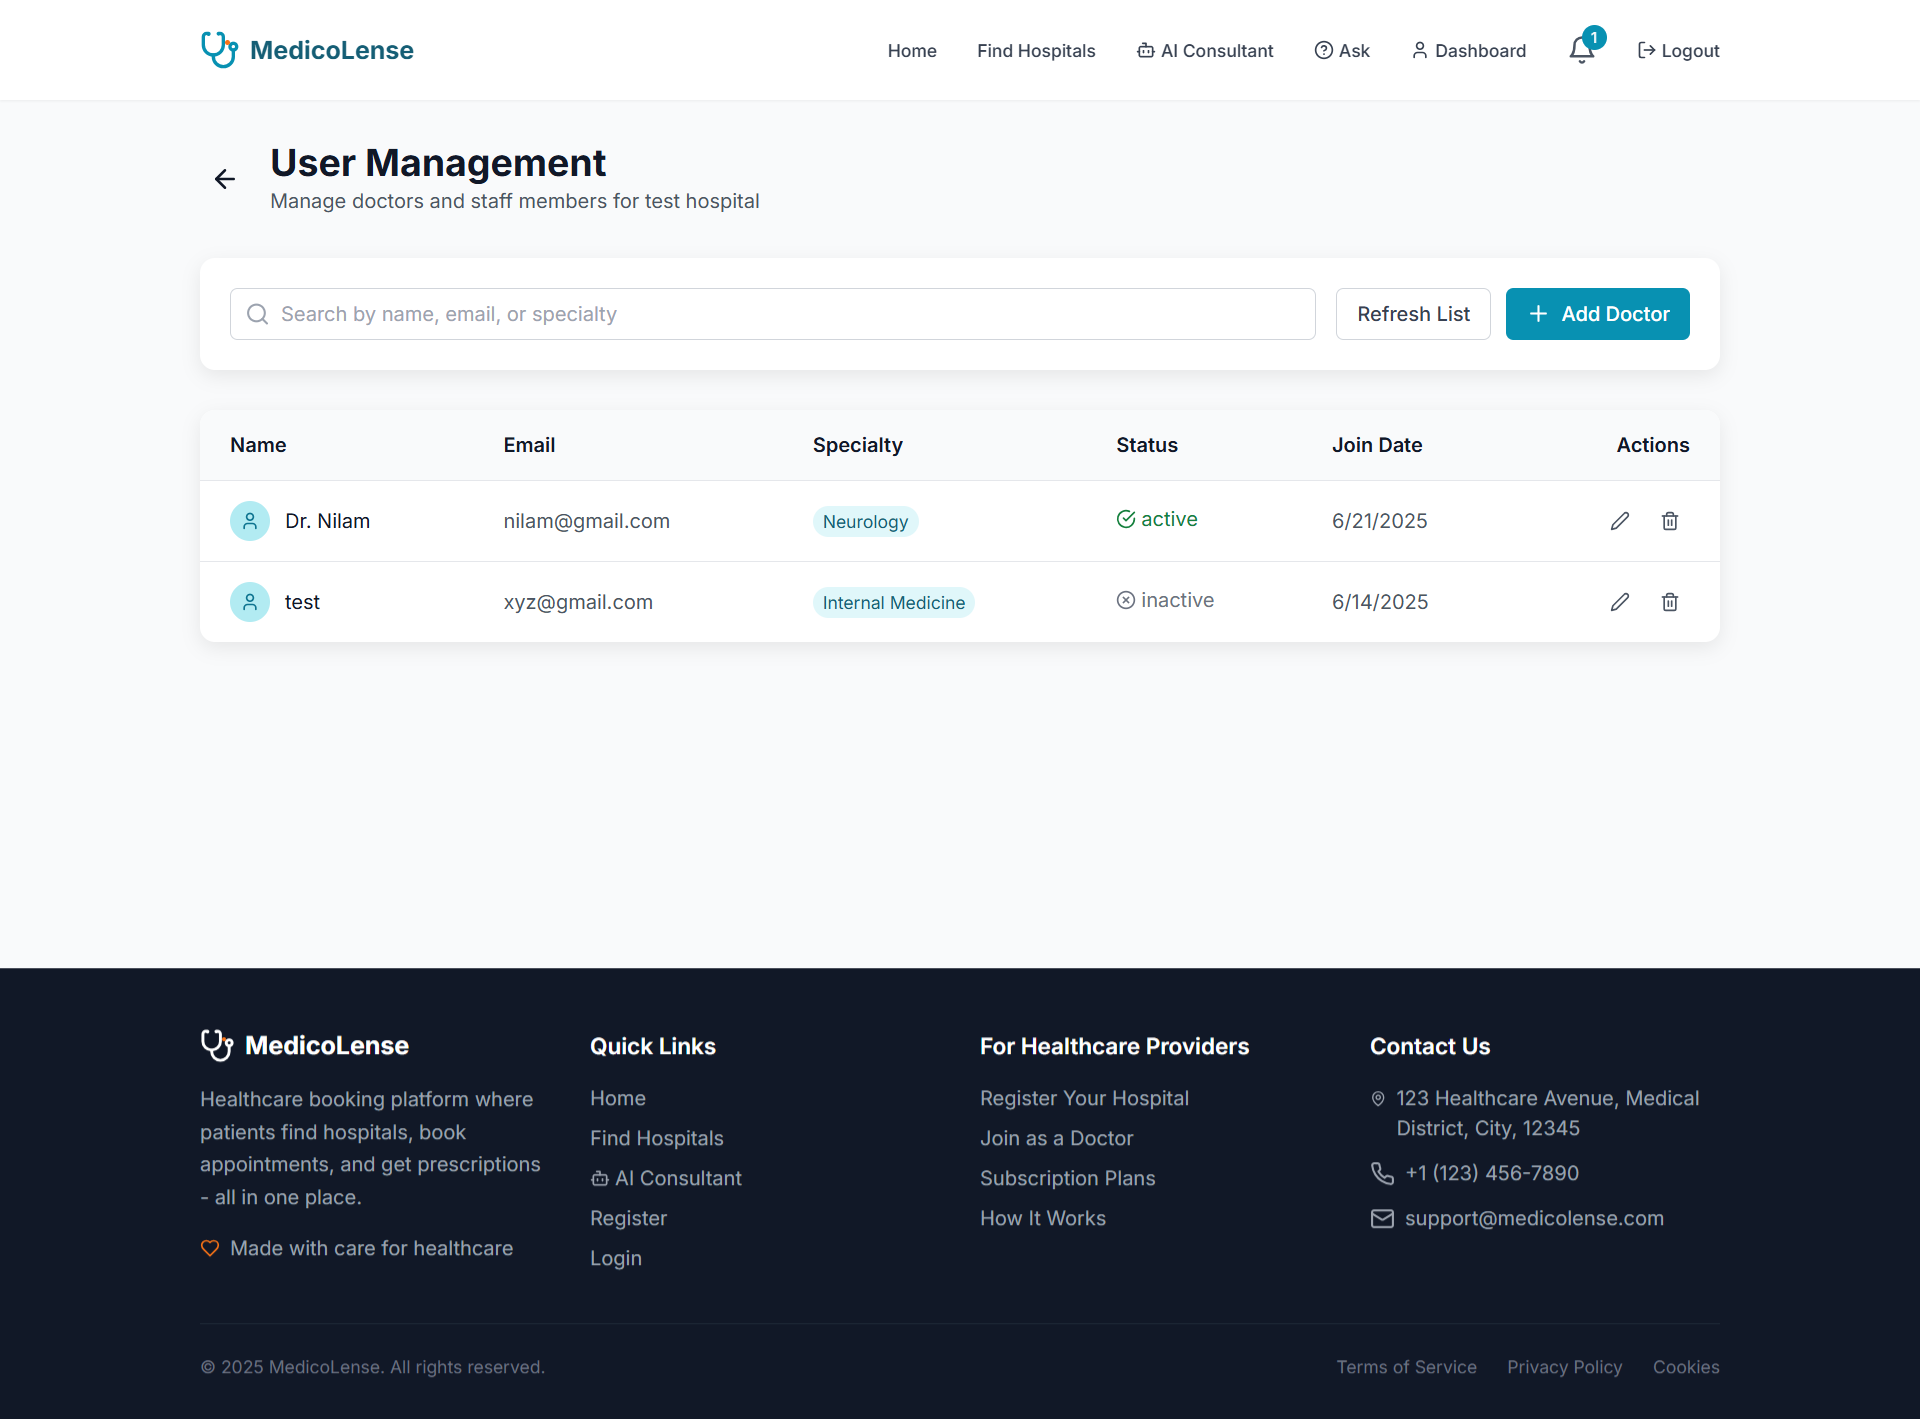Edit the test user's row

(1620, 602)
